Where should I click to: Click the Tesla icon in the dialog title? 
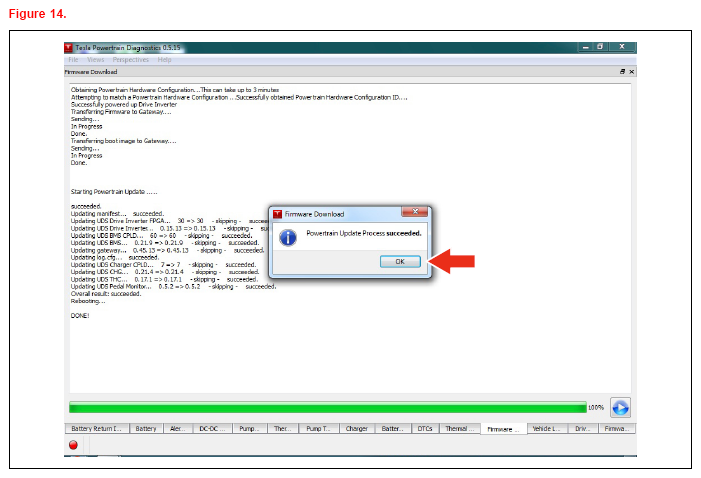click(x=278, y=214)
